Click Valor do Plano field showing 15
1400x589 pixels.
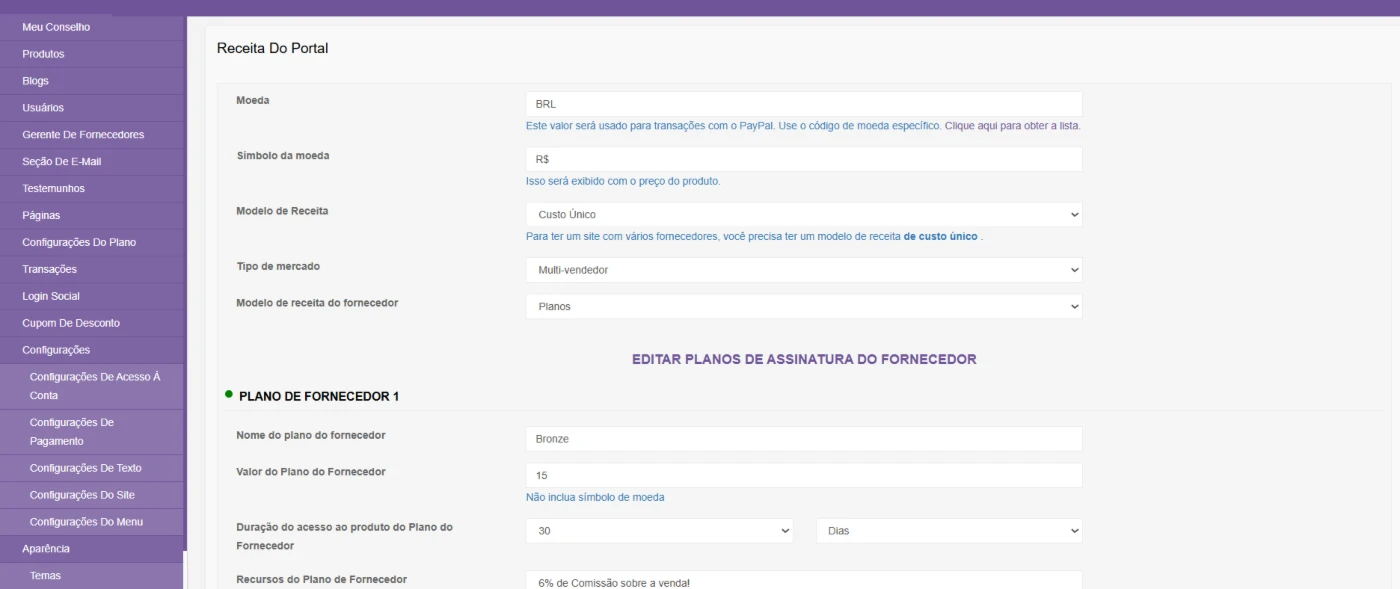(804, 475)
